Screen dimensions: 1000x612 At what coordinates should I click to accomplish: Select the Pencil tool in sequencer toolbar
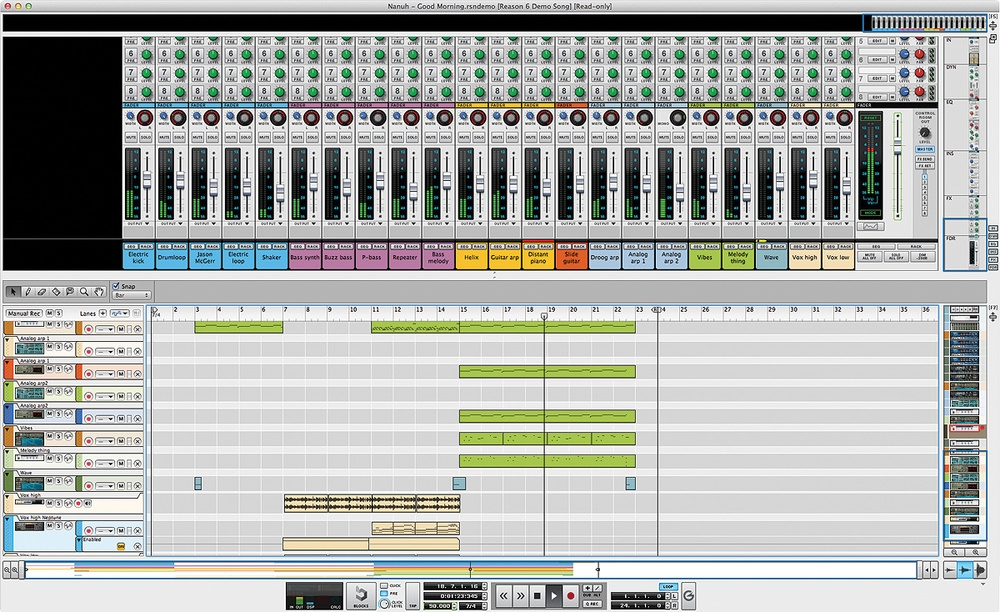pyautogui.click(x=28, y=292)
